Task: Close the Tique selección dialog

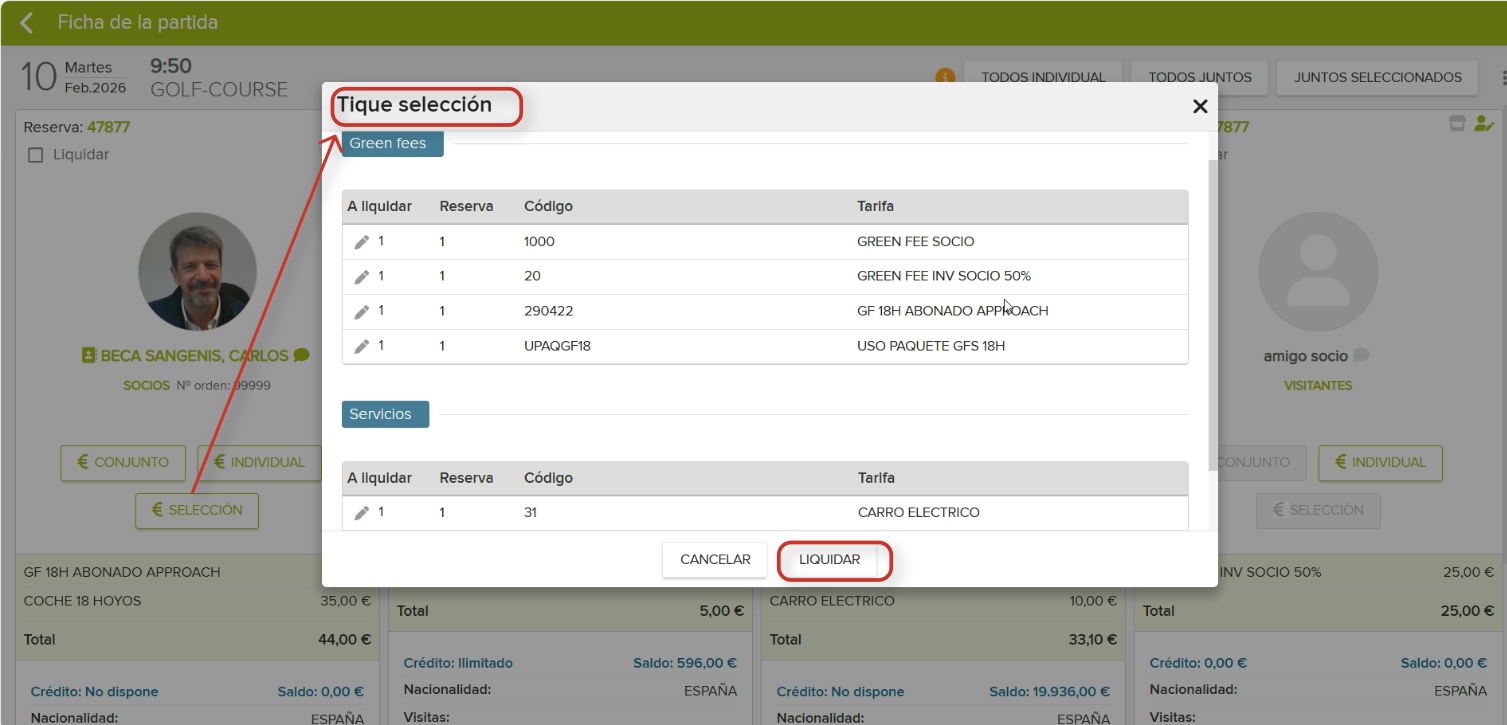Action: tap(1200, 107)
